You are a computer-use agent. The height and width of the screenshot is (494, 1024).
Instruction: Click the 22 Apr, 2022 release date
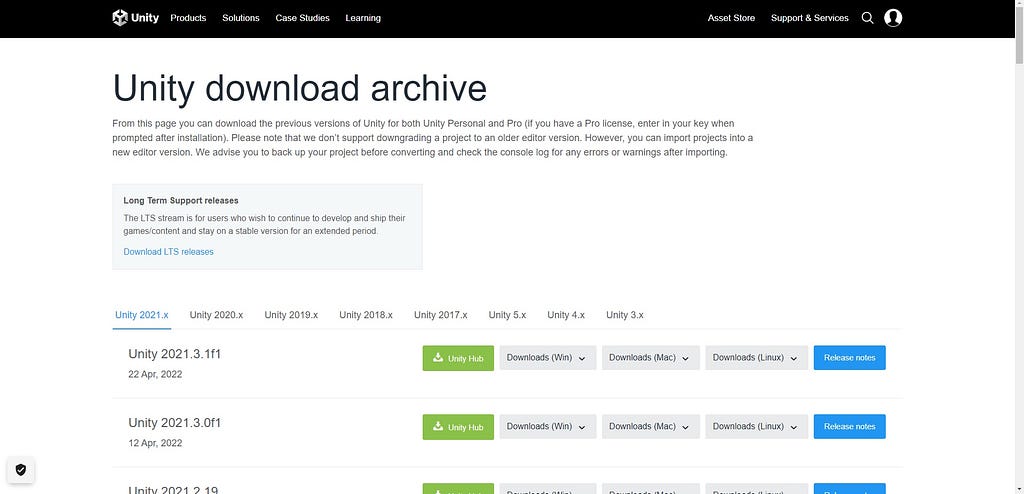155,374
